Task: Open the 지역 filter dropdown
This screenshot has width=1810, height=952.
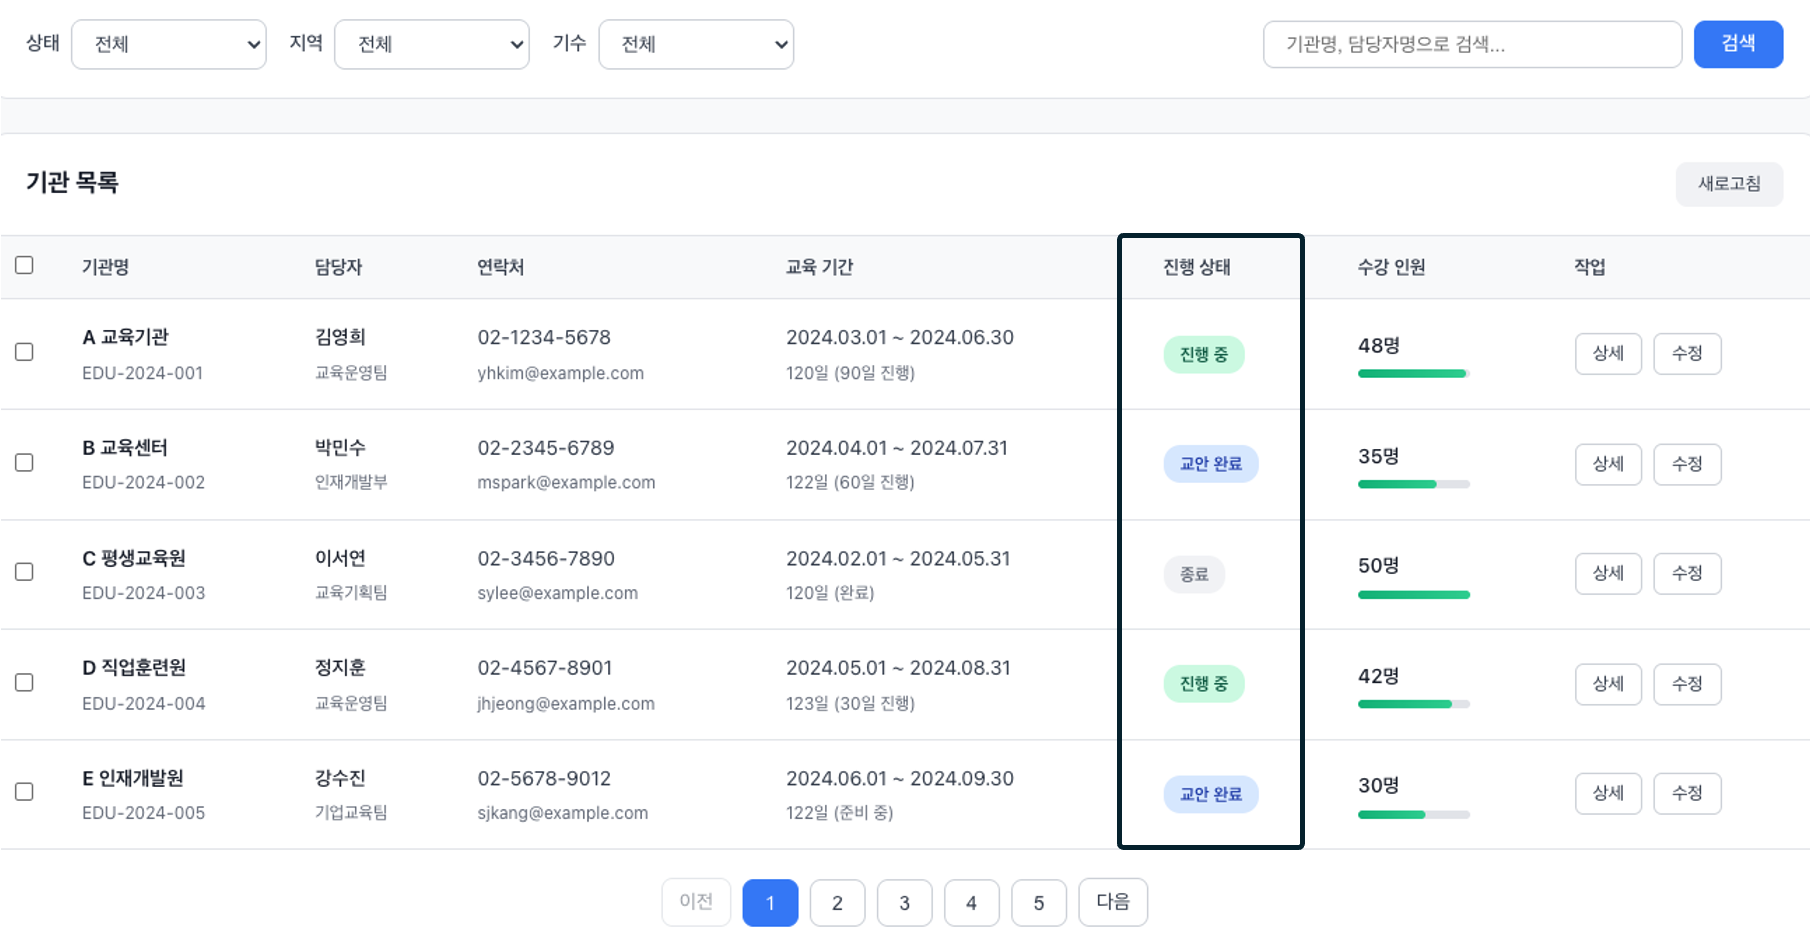Action: point(432,44)
